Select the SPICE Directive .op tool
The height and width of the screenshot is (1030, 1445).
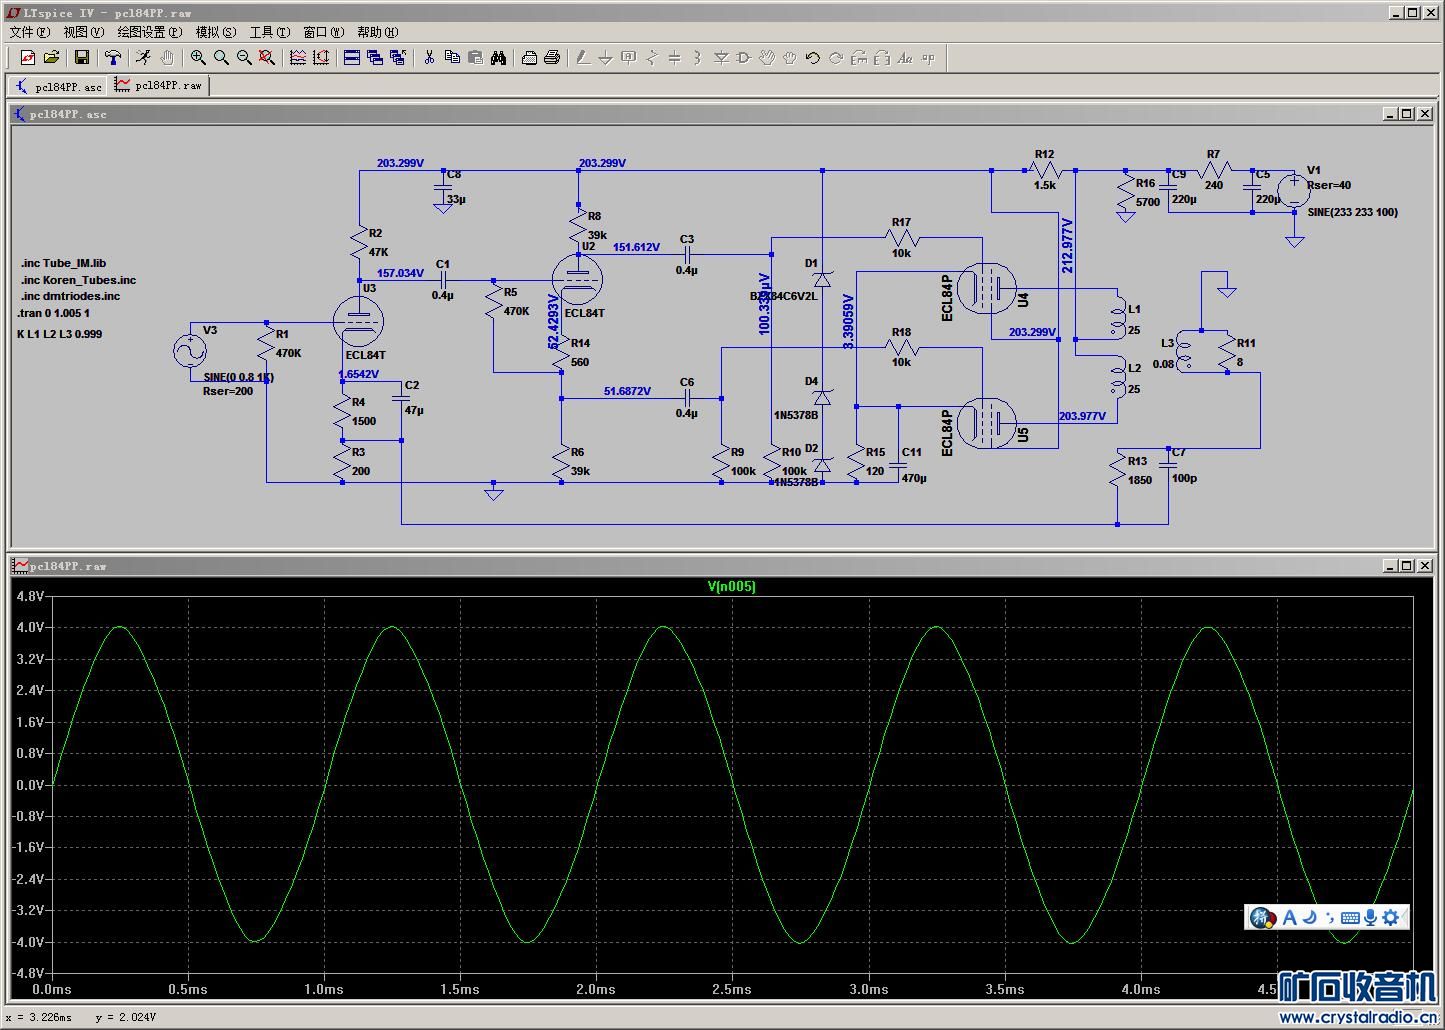pyautogui.click(x=928, y=58)
